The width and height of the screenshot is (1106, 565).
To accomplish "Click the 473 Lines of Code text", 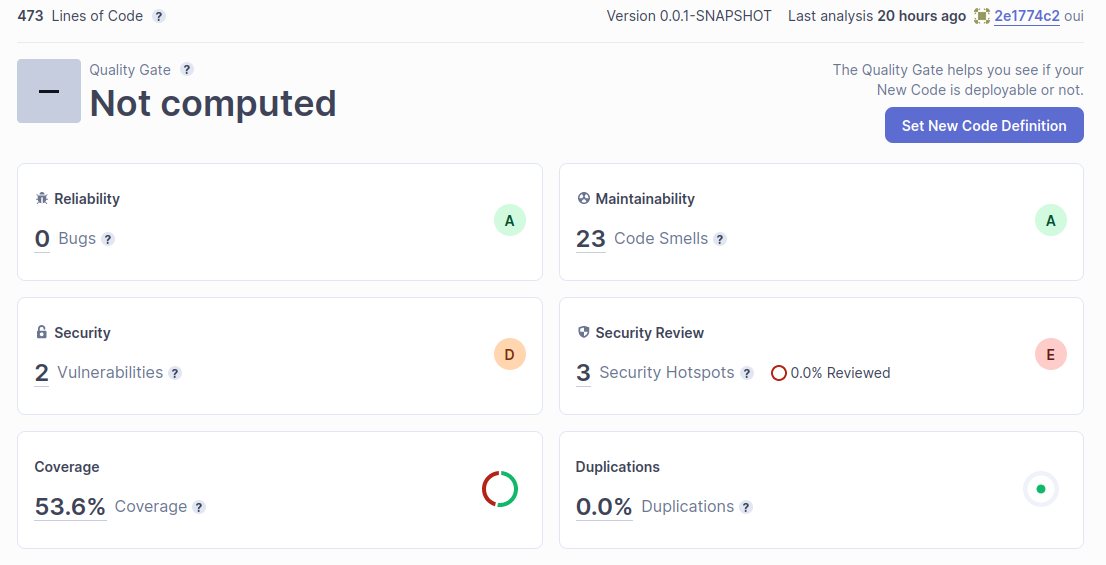I will click(x=80, y=16).
